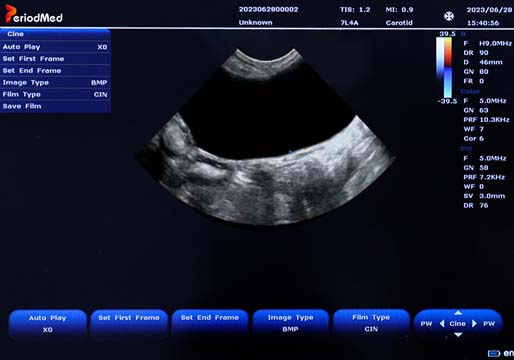Click the Cine up arrow
The height and width of the screenshot is (360, 514).
pyautogui.click(x=458, y=313)
